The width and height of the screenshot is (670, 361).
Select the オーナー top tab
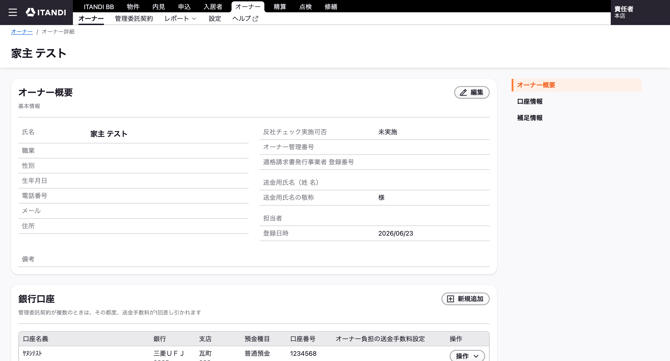coord(248,7)
